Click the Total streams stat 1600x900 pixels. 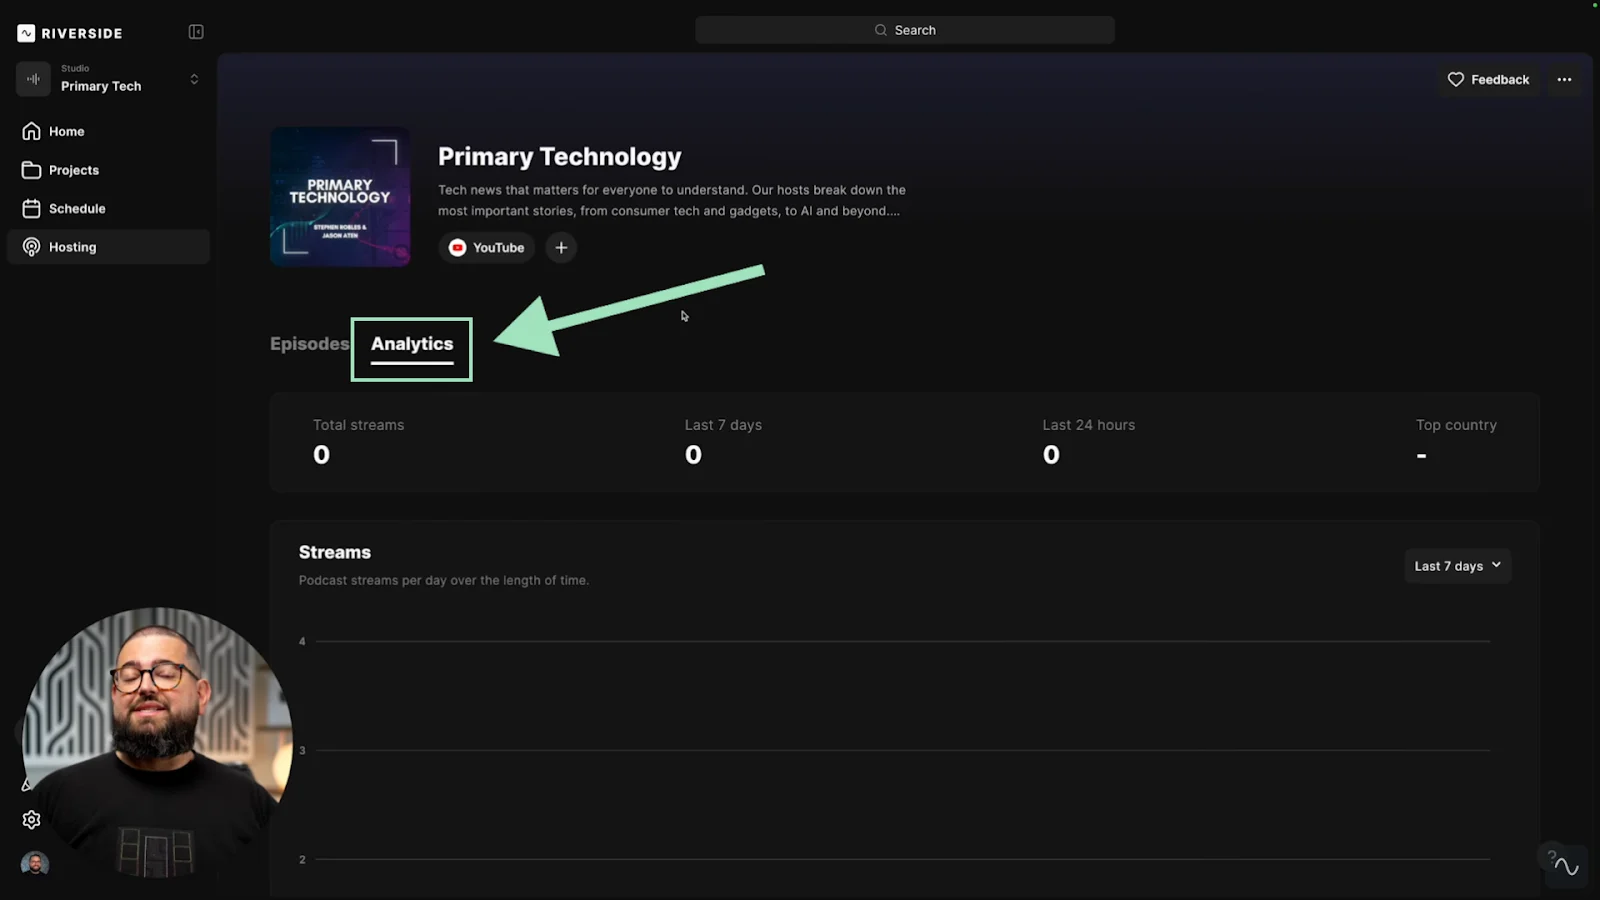point(358,440)
